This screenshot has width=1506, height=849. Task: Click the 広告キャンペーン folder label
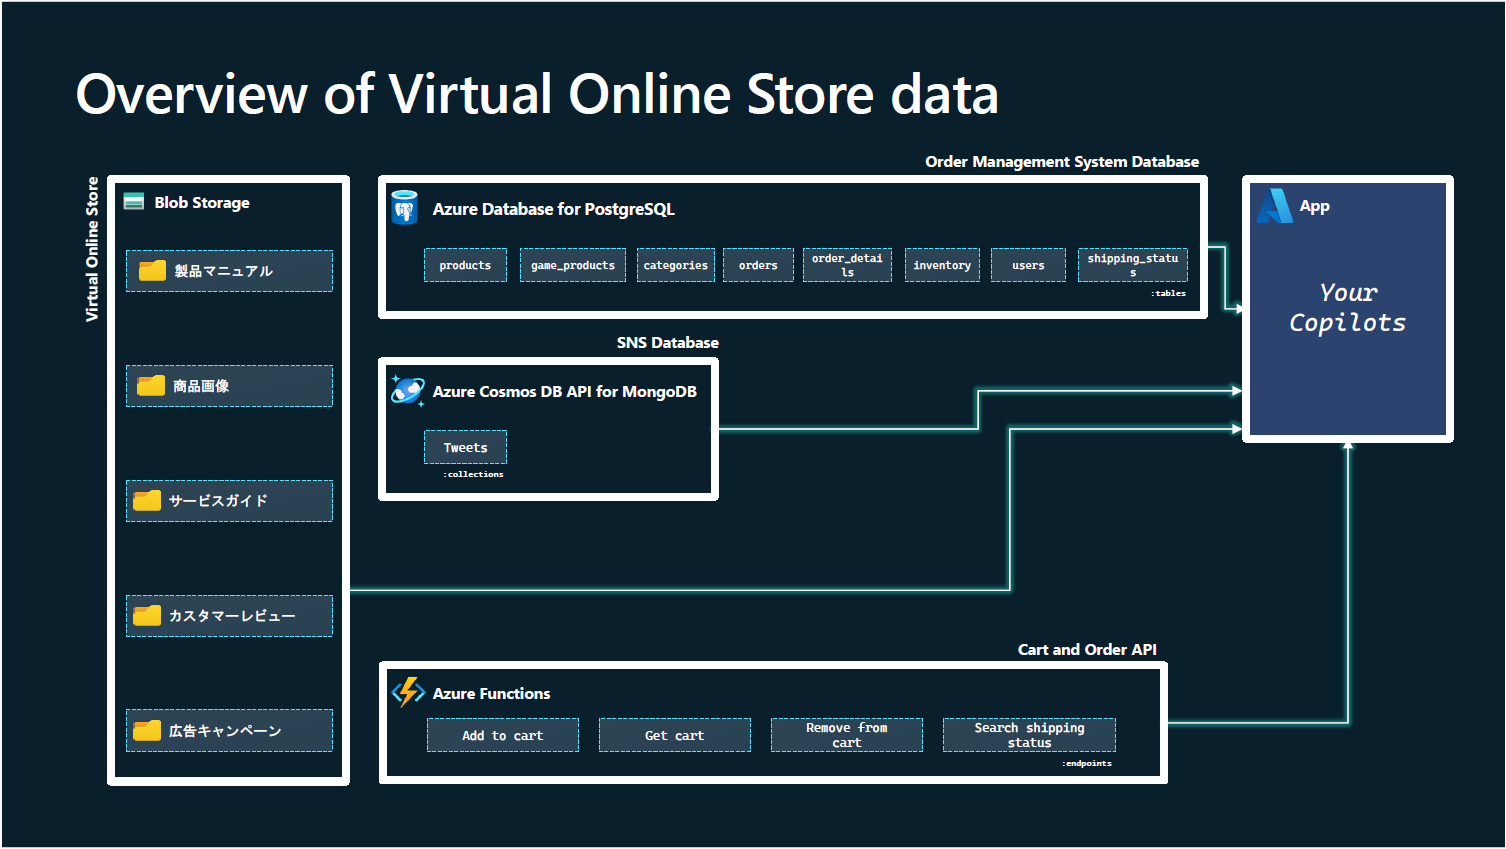pos(225,731)
